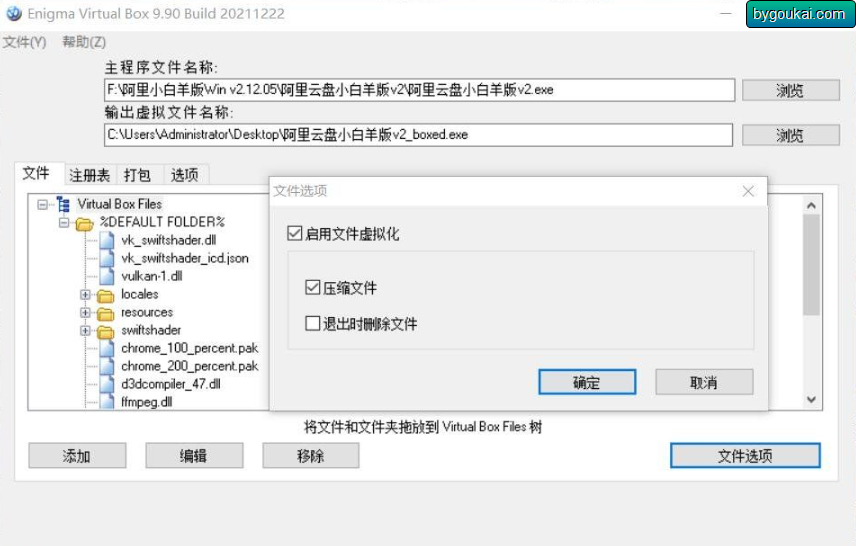The width and height of the screenshot is (856, 546).
Task: Open the 帮助(Z) menu
Action: [84, 42]
